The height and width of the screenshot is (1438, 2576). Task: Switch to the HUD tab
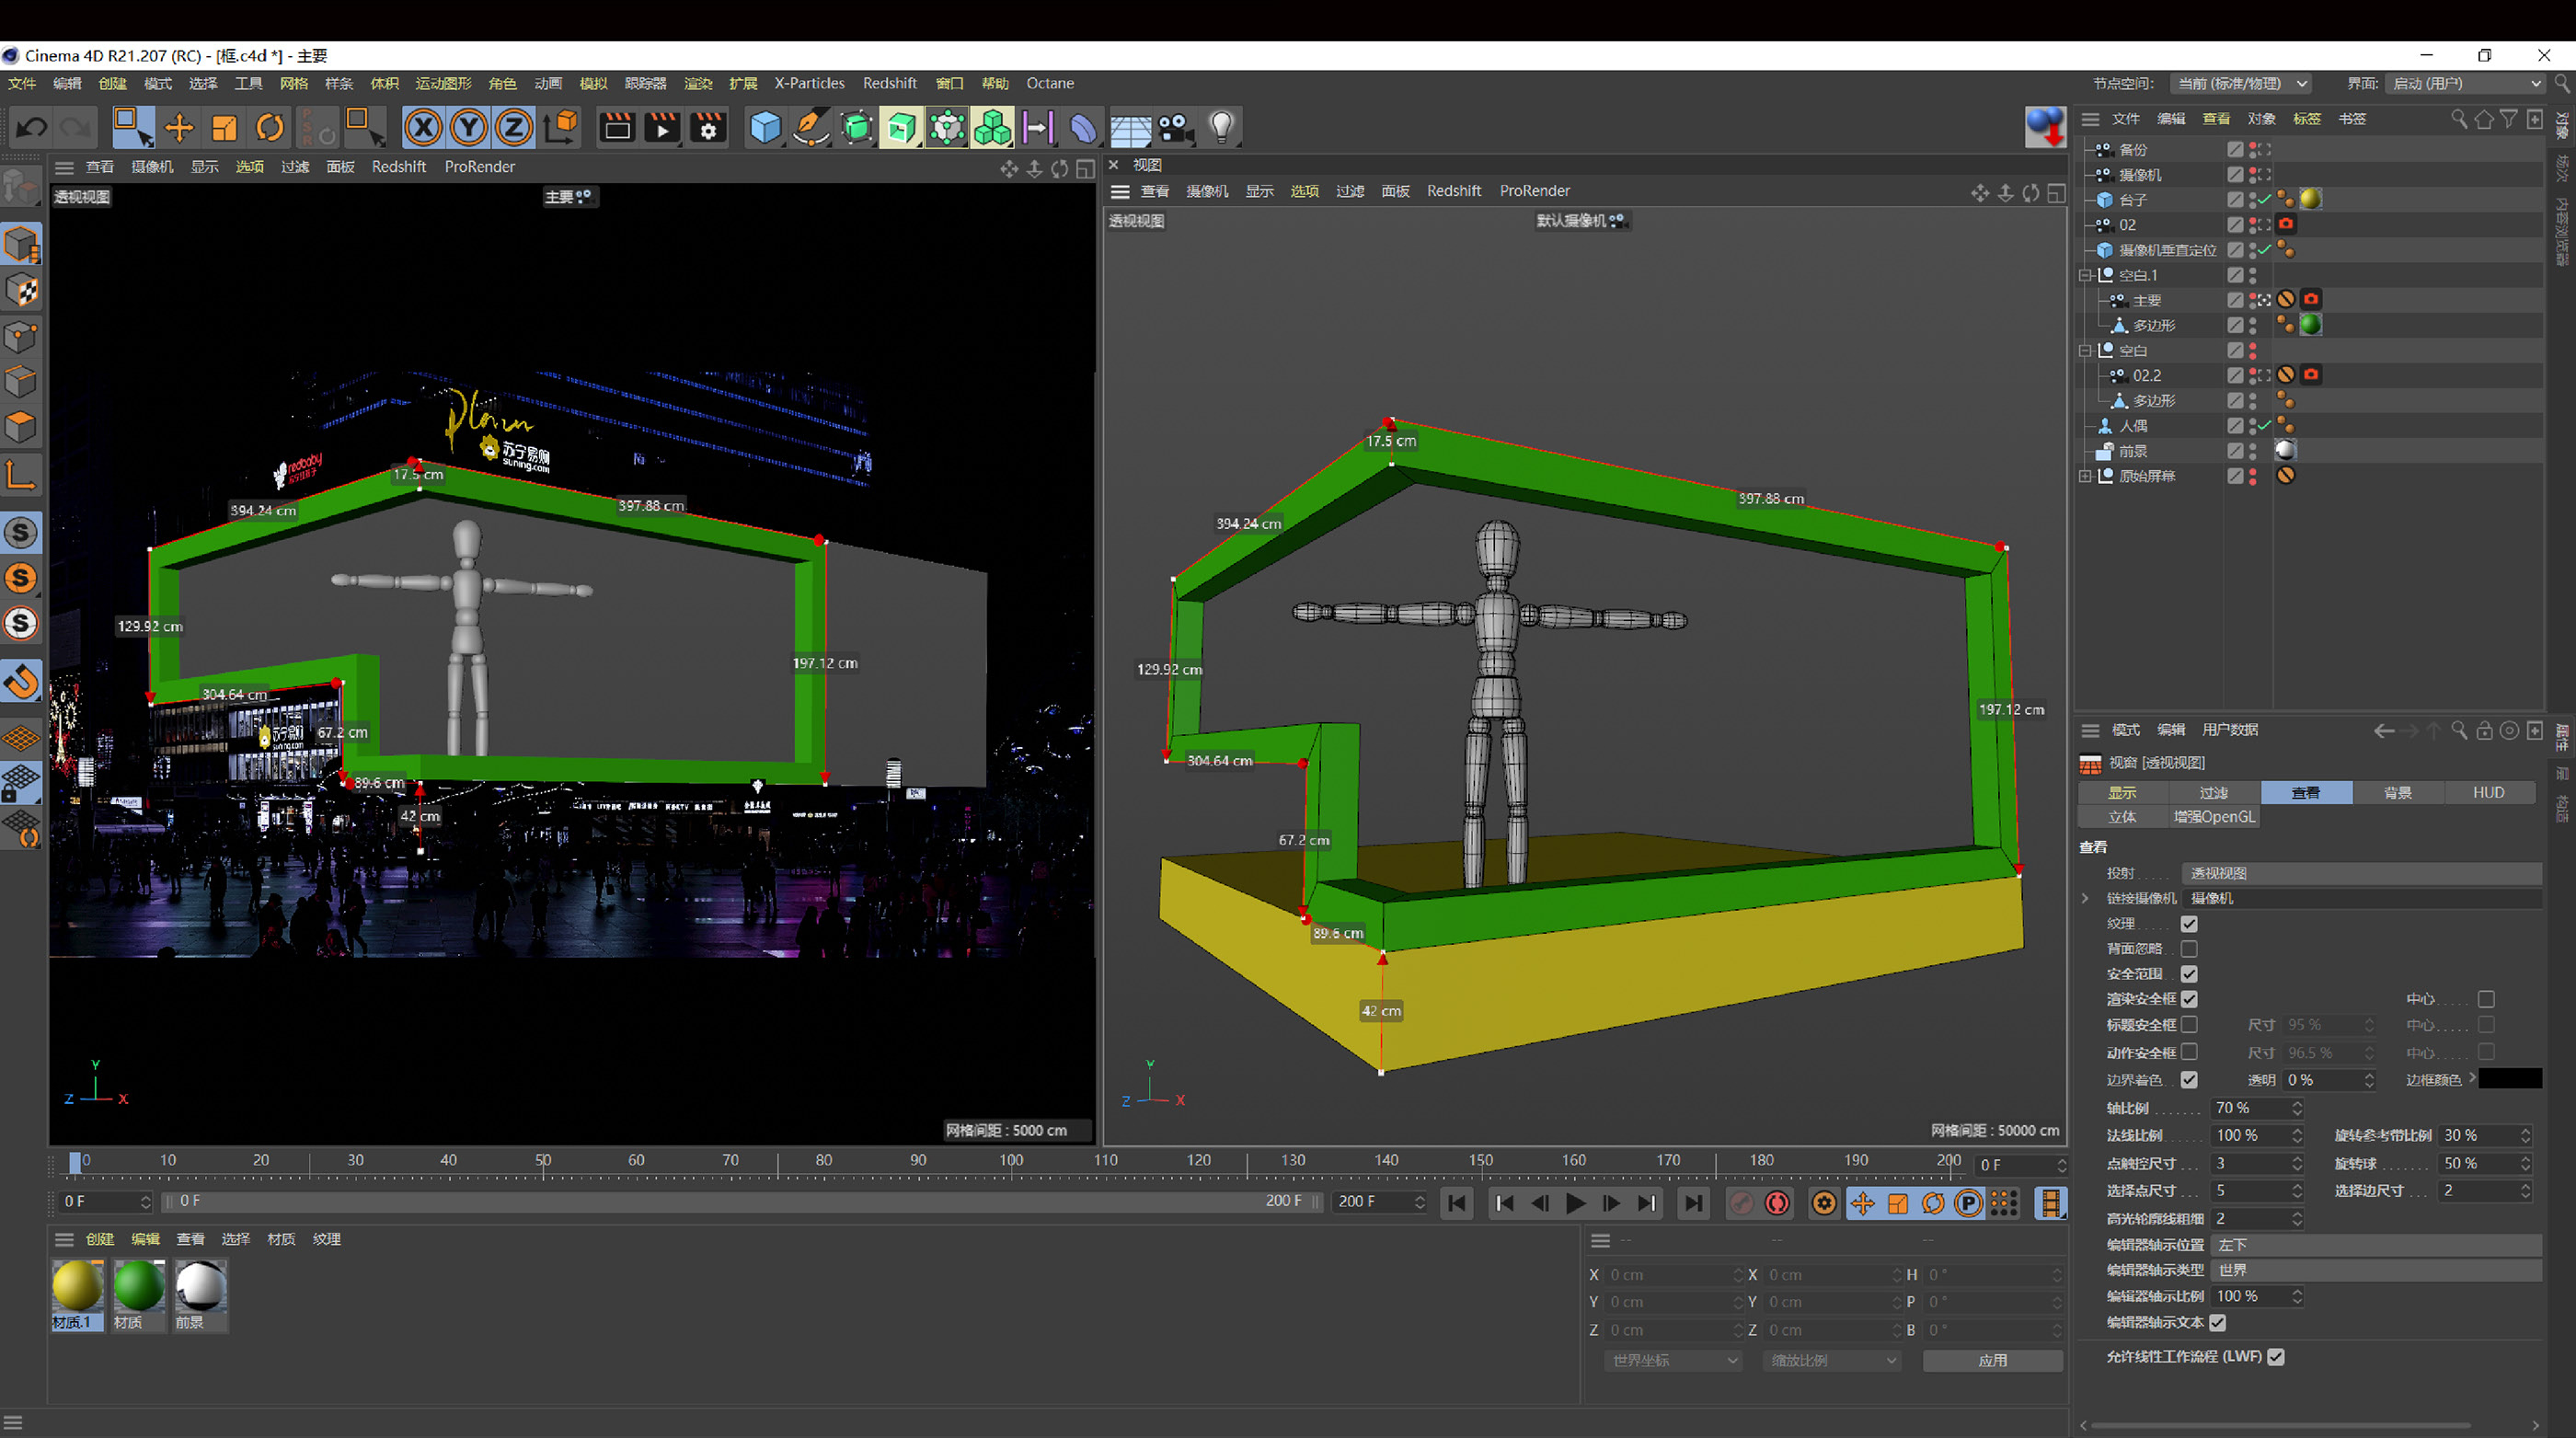[2488, 792]
